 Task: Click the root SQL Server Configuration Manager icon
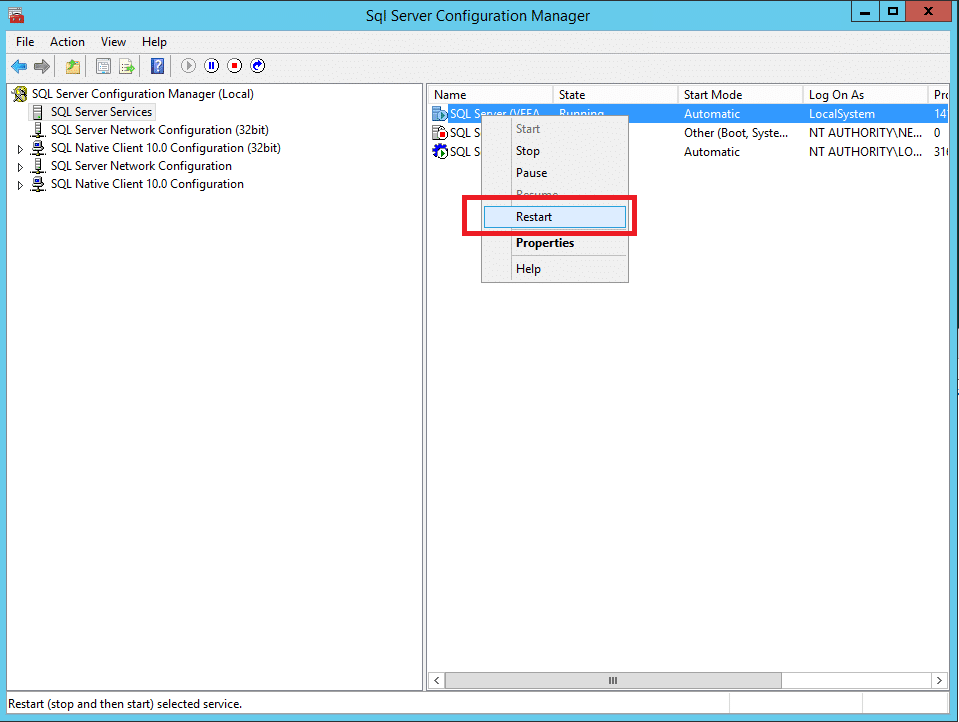(x=20, y=94)
